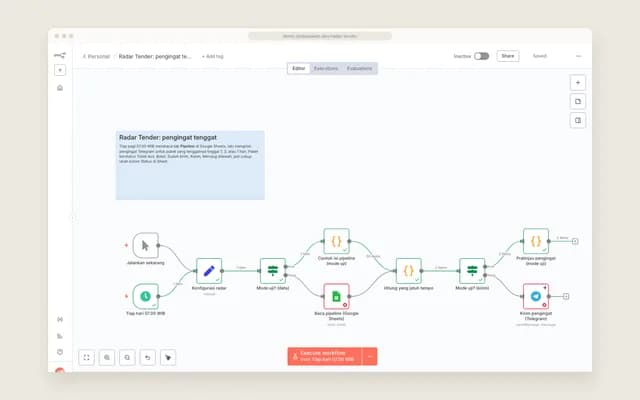
Task: Select the Jalankan sekarang manual trigger node
Action: 145,245
